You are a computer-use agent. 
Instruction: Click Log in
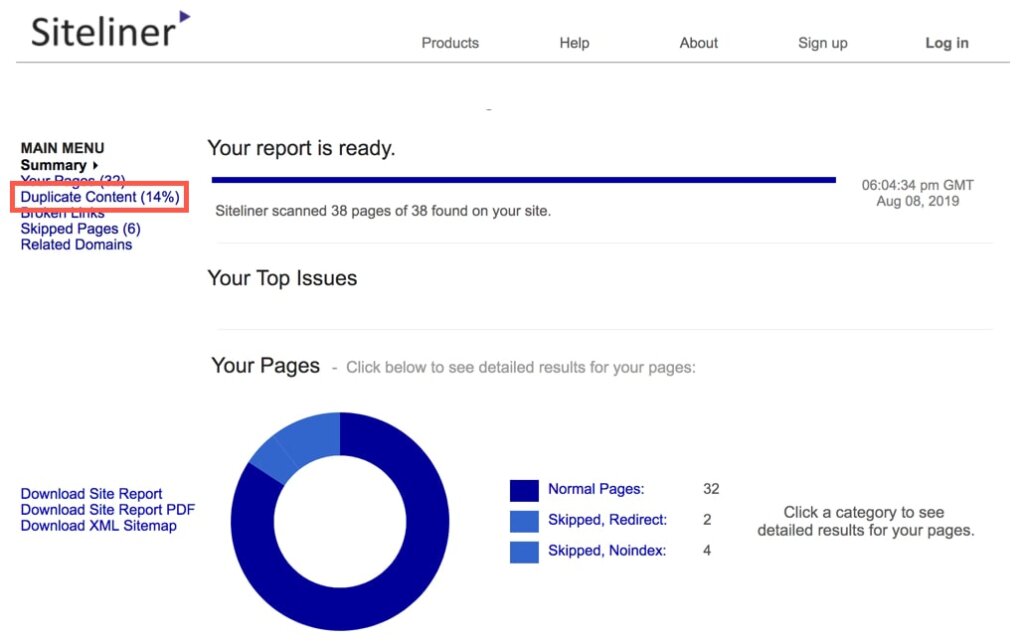click(946, 43)
